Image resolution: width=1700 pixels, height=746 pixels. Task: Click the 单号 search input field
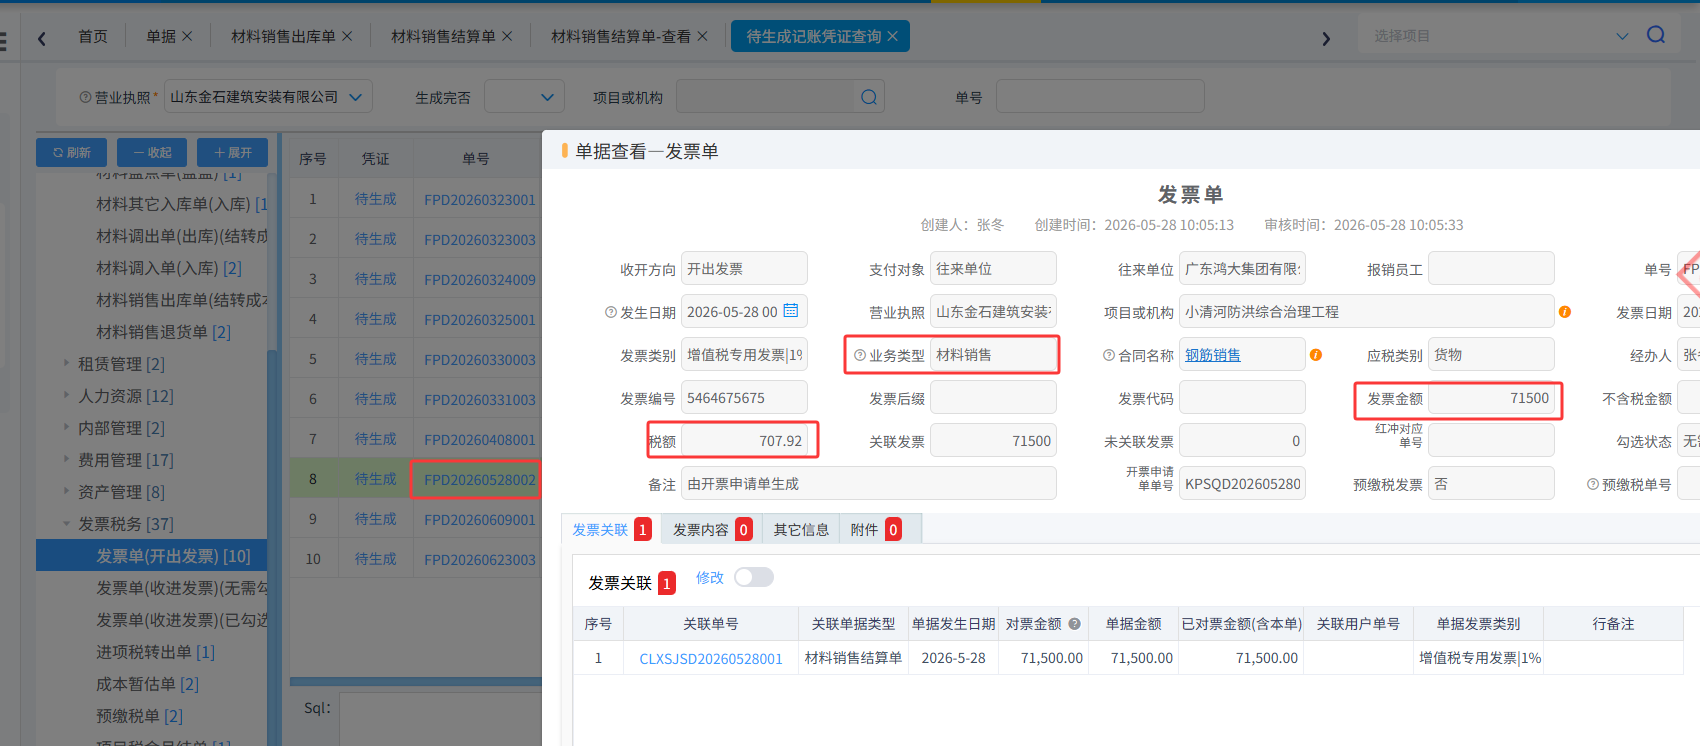tap(1100, 97)
